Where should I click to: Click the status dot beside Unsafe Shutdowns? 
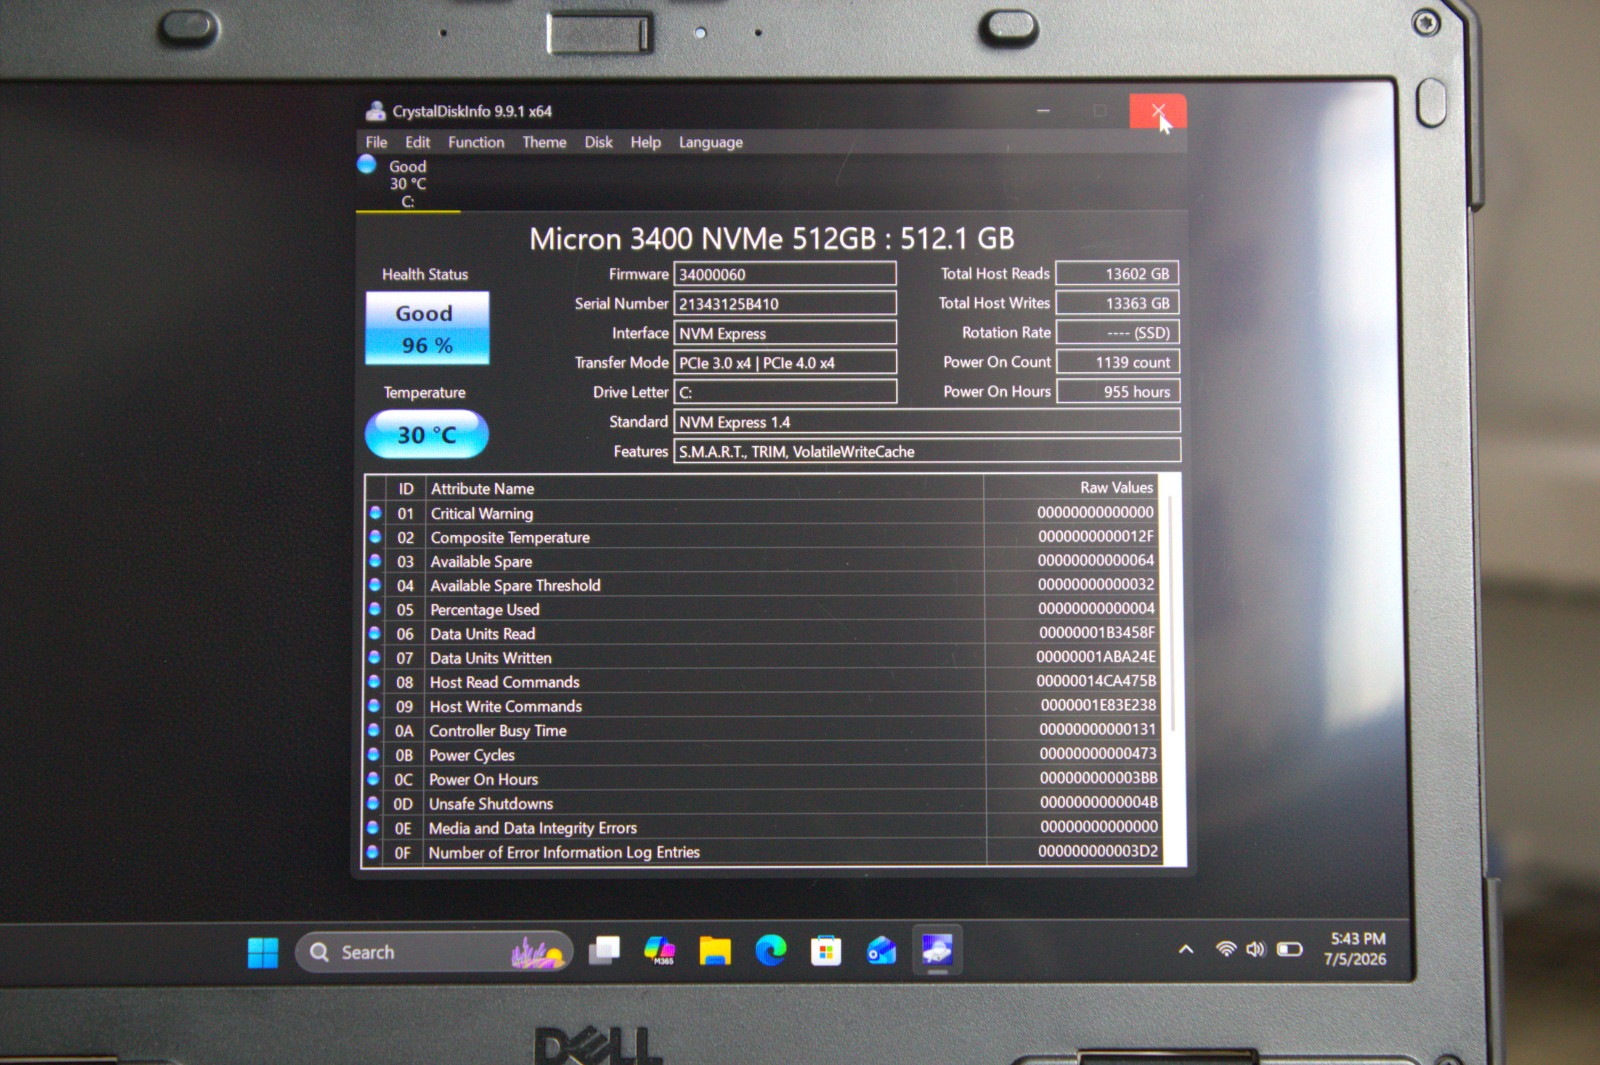(373, 803)
